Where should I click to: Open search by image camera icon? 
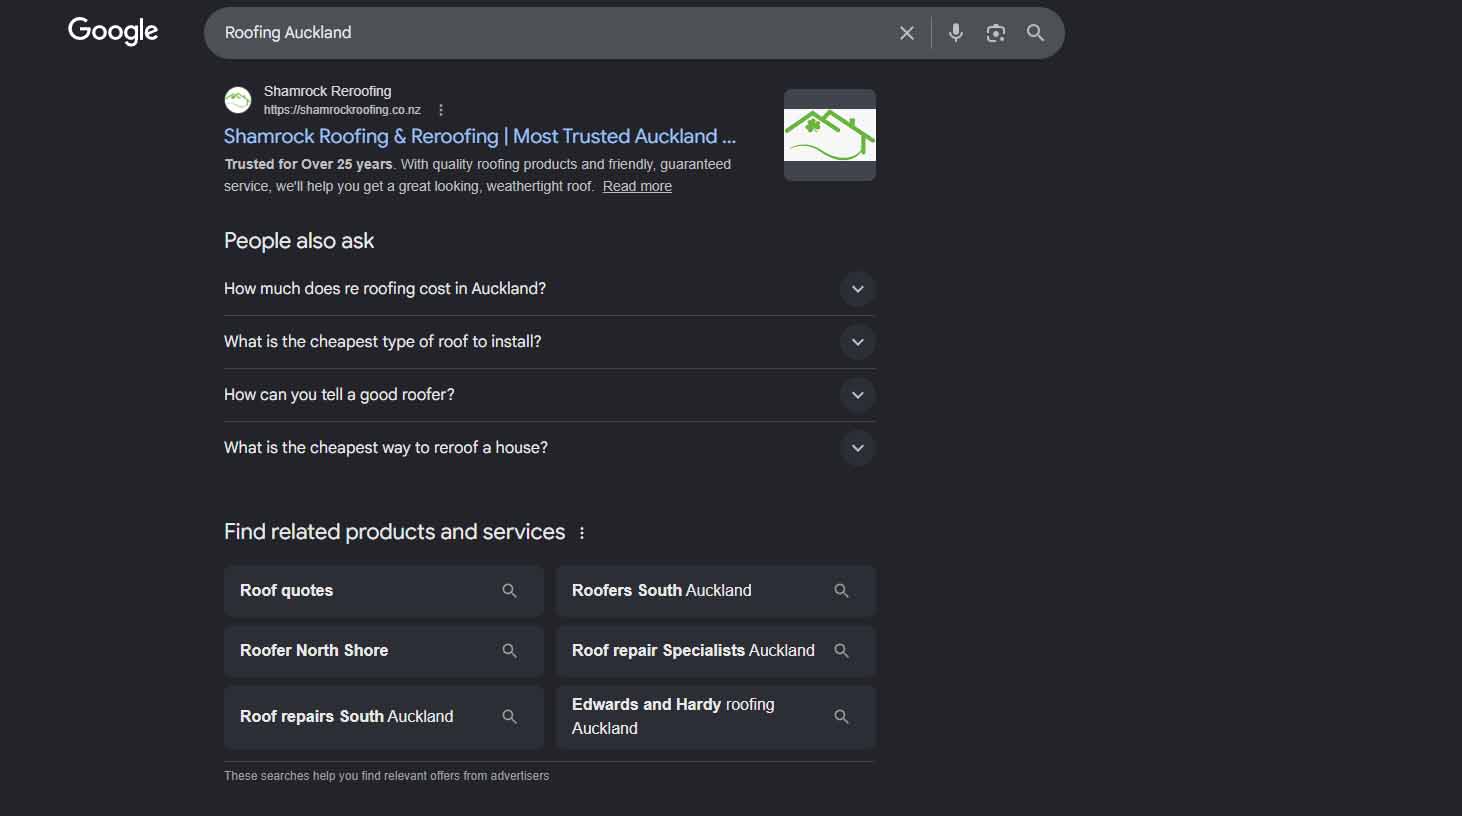click(x=996, y=33)
